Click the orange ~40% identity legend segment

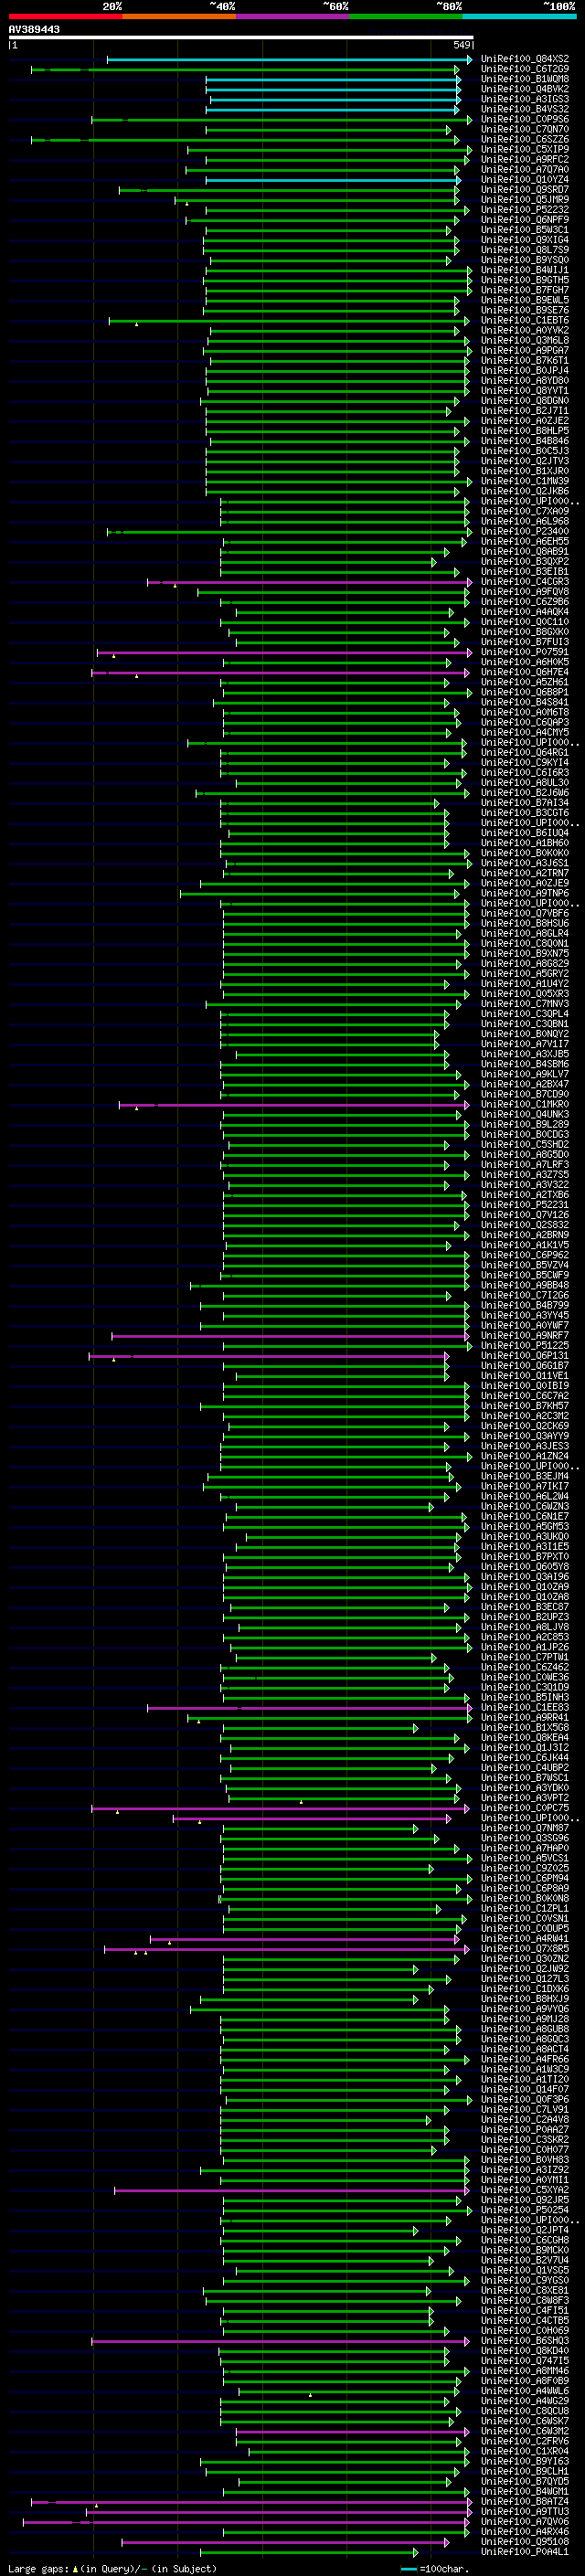(x=179, y=16)
